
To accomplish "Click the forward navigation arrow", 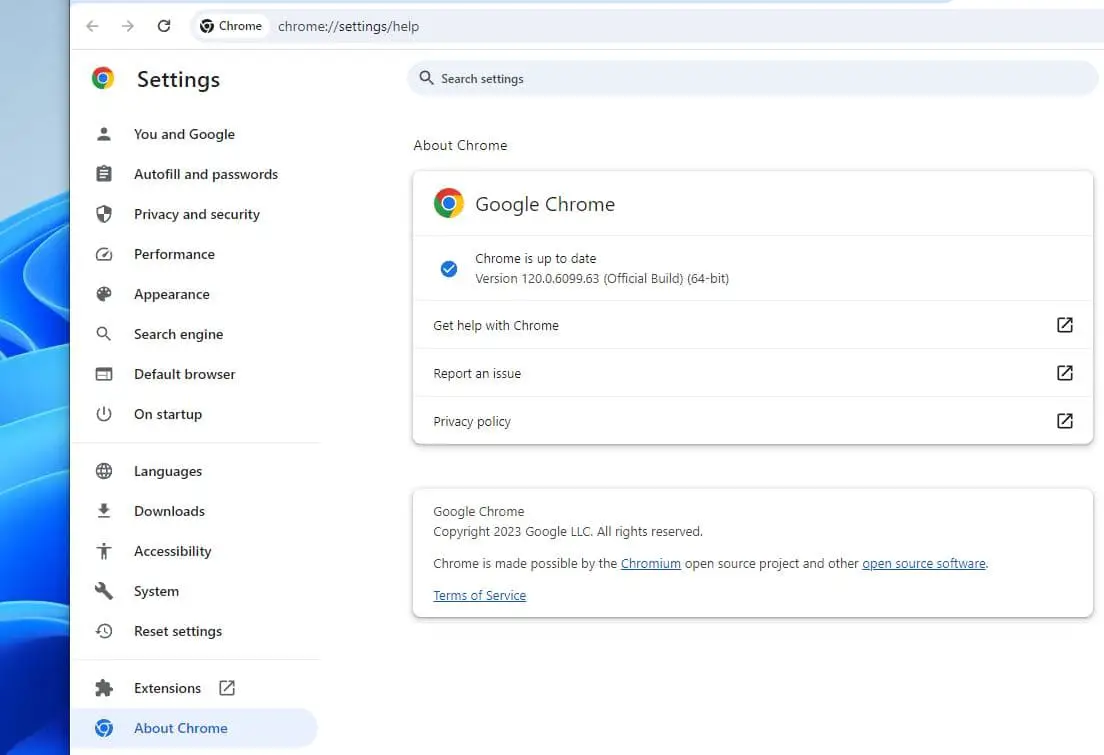I will [128, 26].
